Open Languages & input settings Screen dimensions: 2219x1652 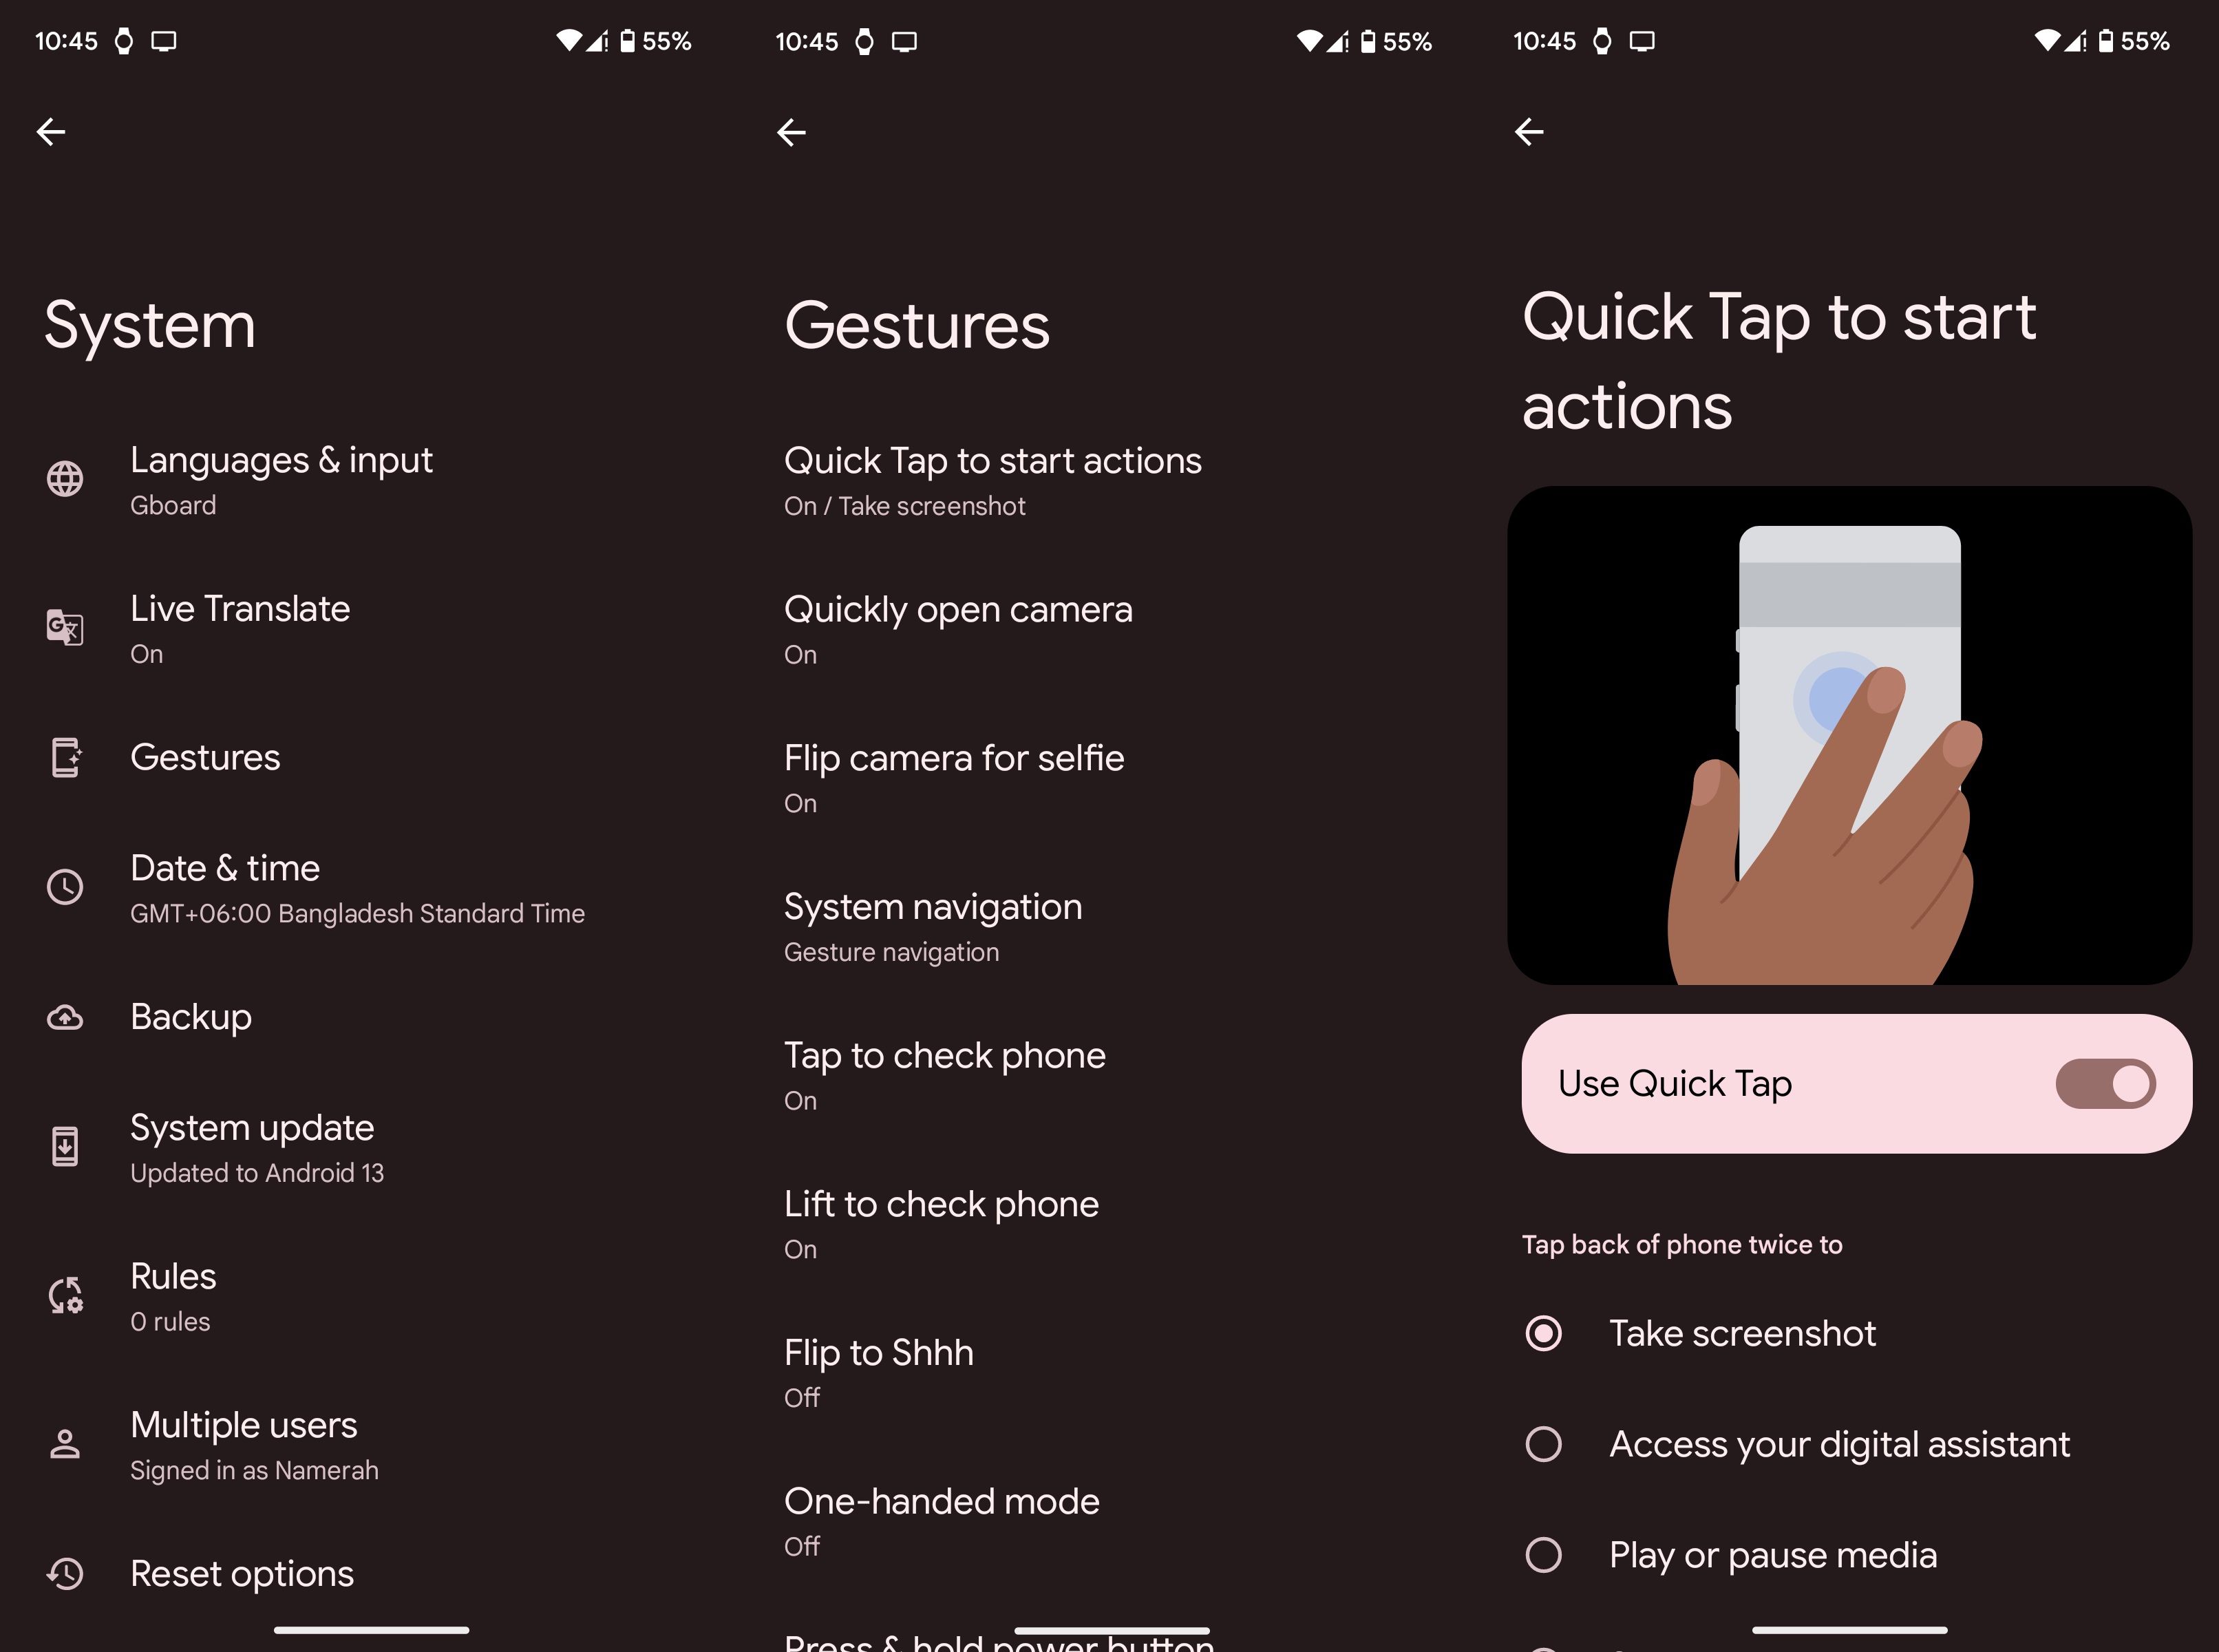[x=283, y=479]
